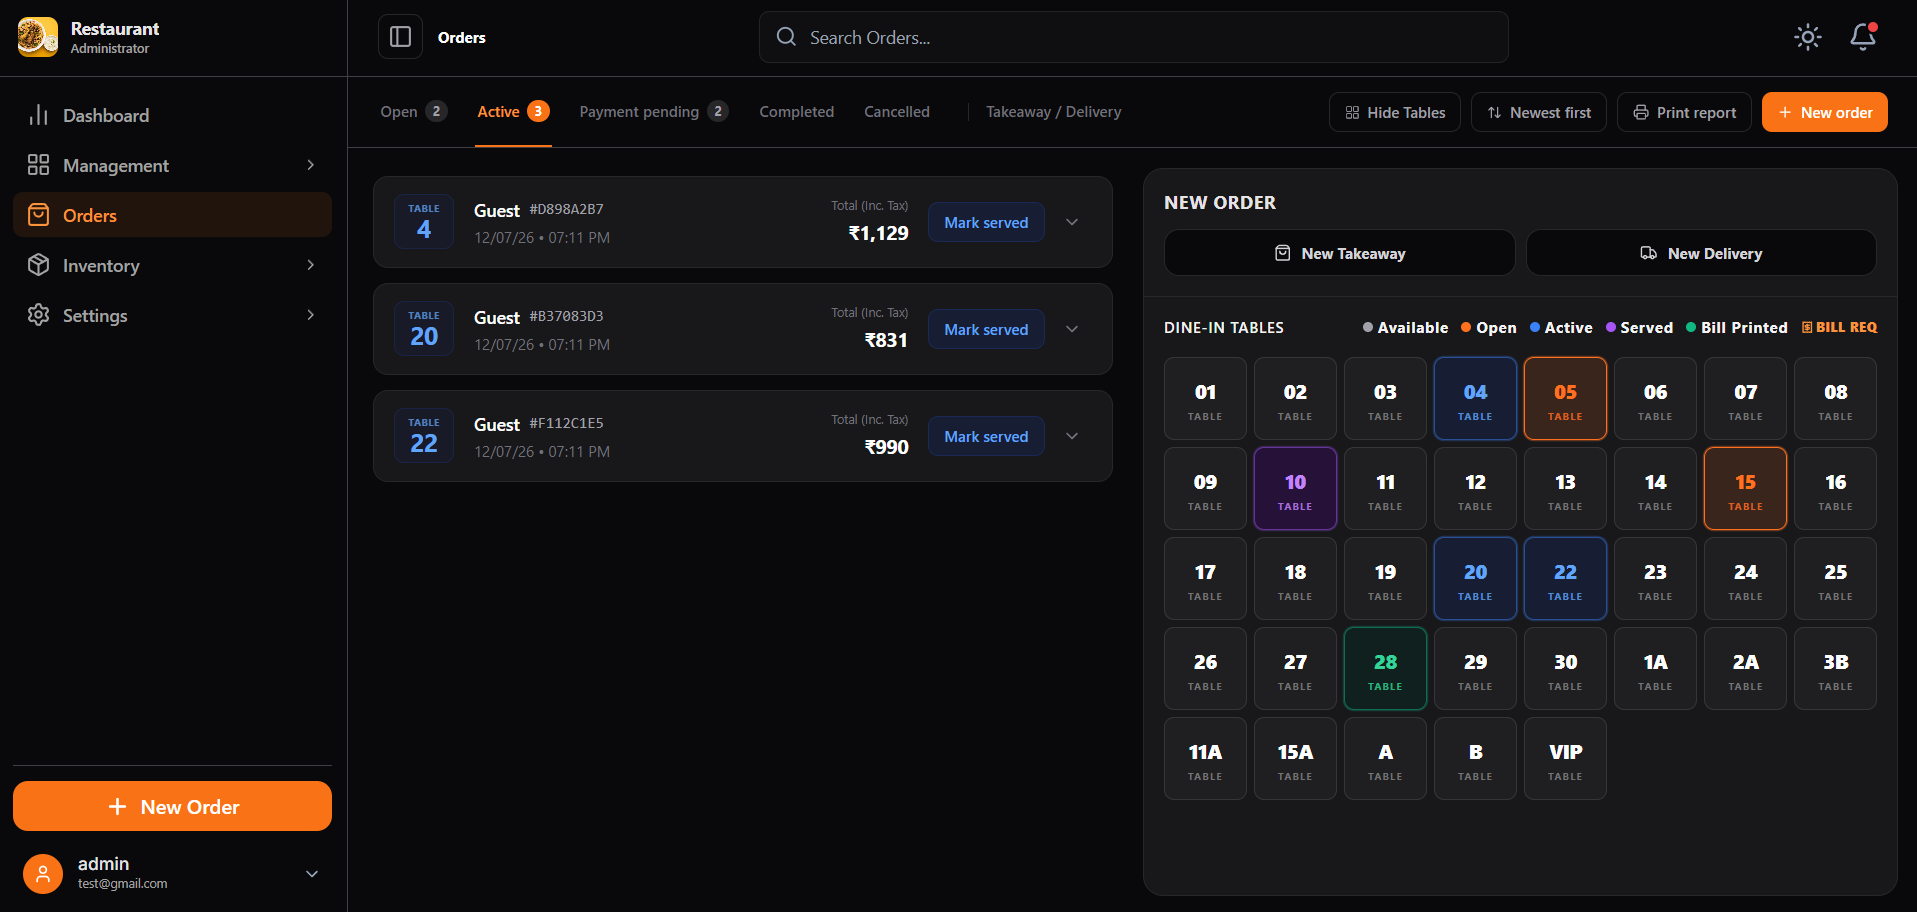Screen dimensions: 1917x912
Task: Focus the Search Orders field
Action: click(1134, 37)
